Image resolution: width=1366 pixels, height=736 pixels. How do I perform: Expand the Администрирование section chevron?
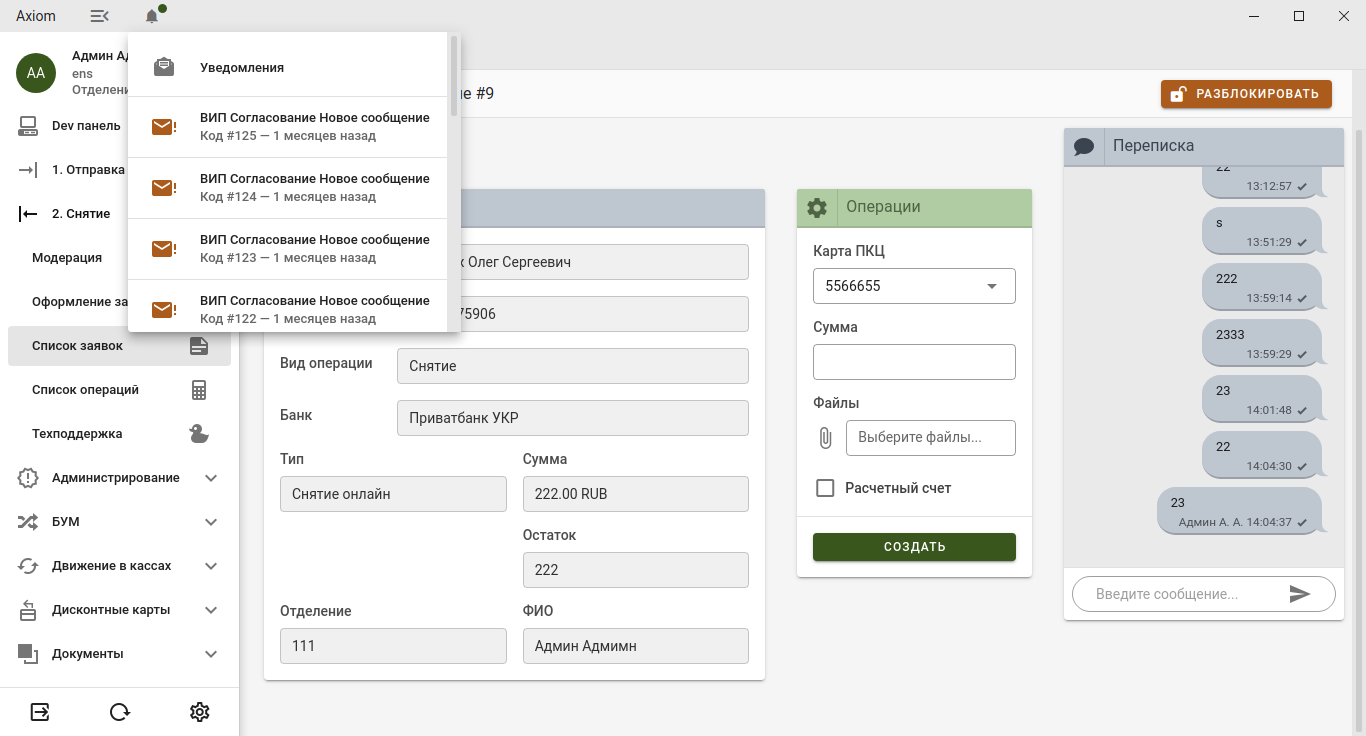[x=211, y=478]
